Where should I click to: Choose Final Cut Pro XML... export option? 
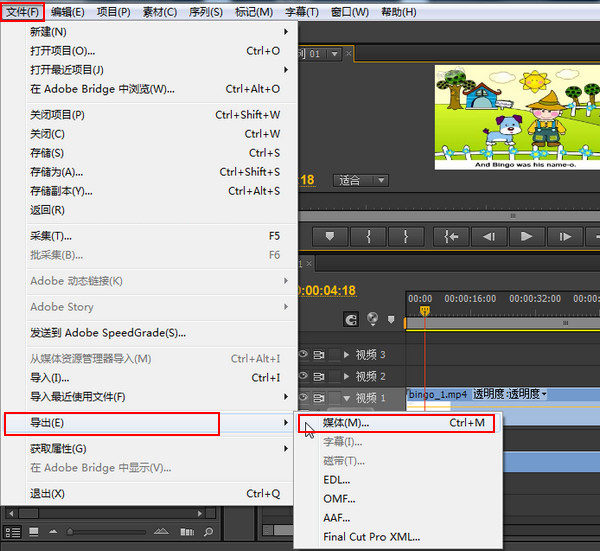[371, 537]
